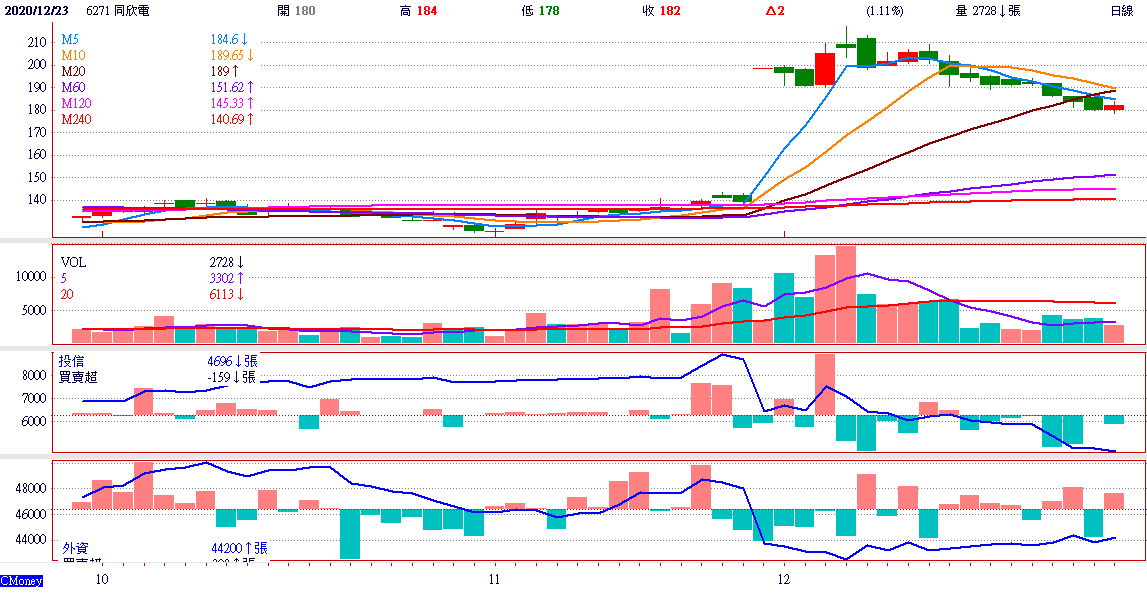Click the volume readout 量 2728 張
This screenshot has width=1147, height=599.
click(x=988, y=11)
